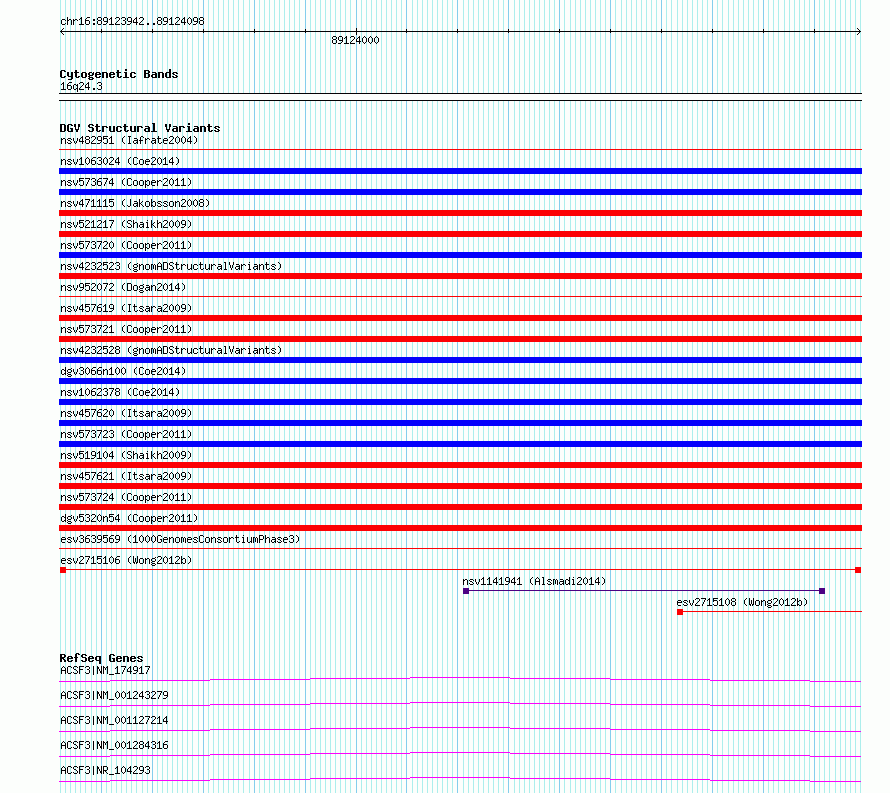890x793 pixels.
Task: Open nsv1141941 (Alsmadi2014) label
Action: click(534, 581)
